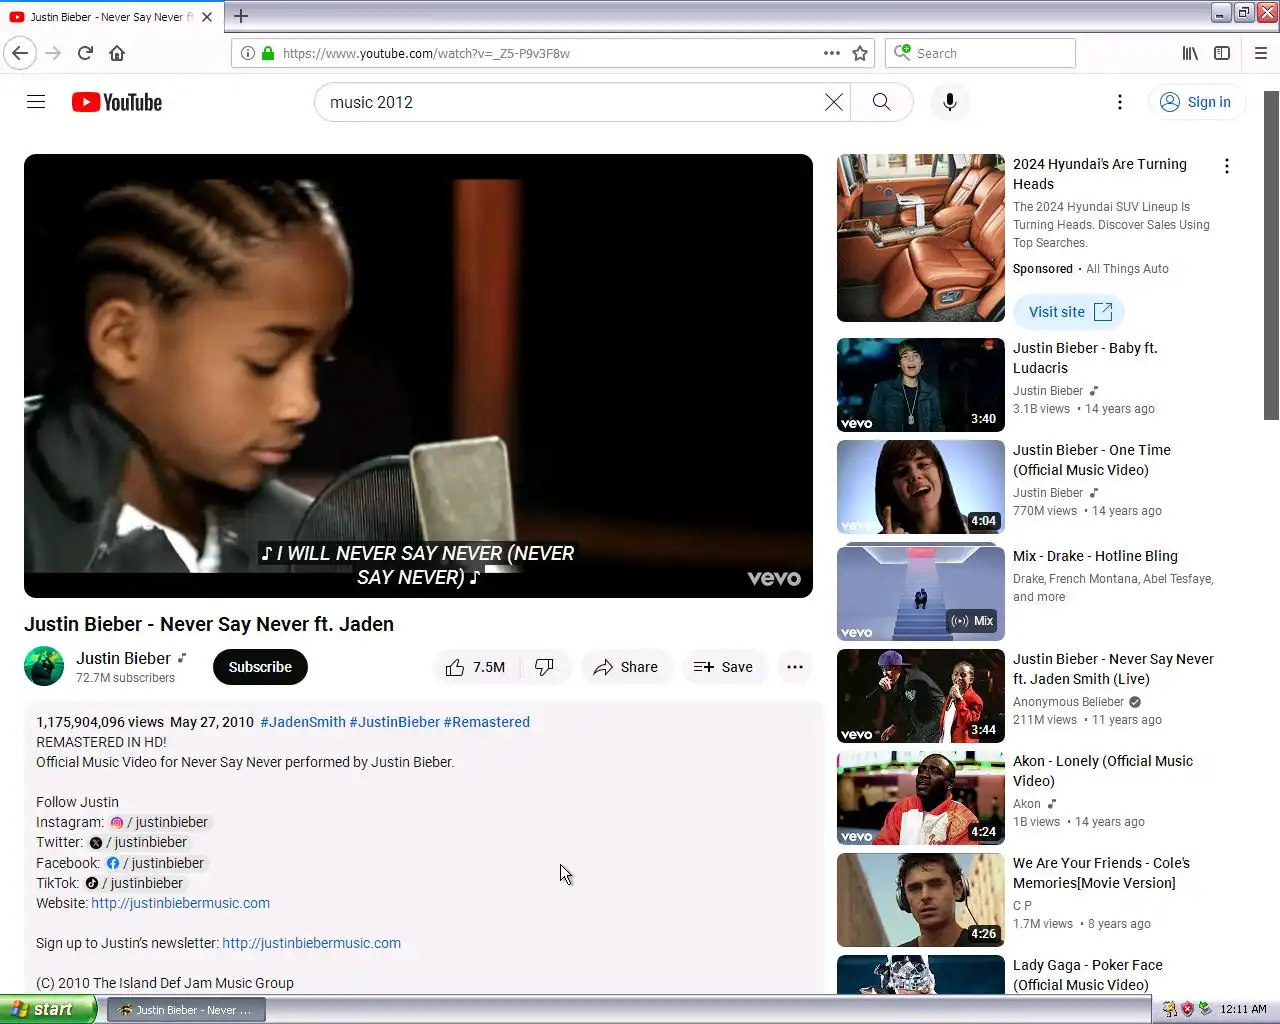Open the newsletter signup link

pyautogui.click(x=312, y=943)
